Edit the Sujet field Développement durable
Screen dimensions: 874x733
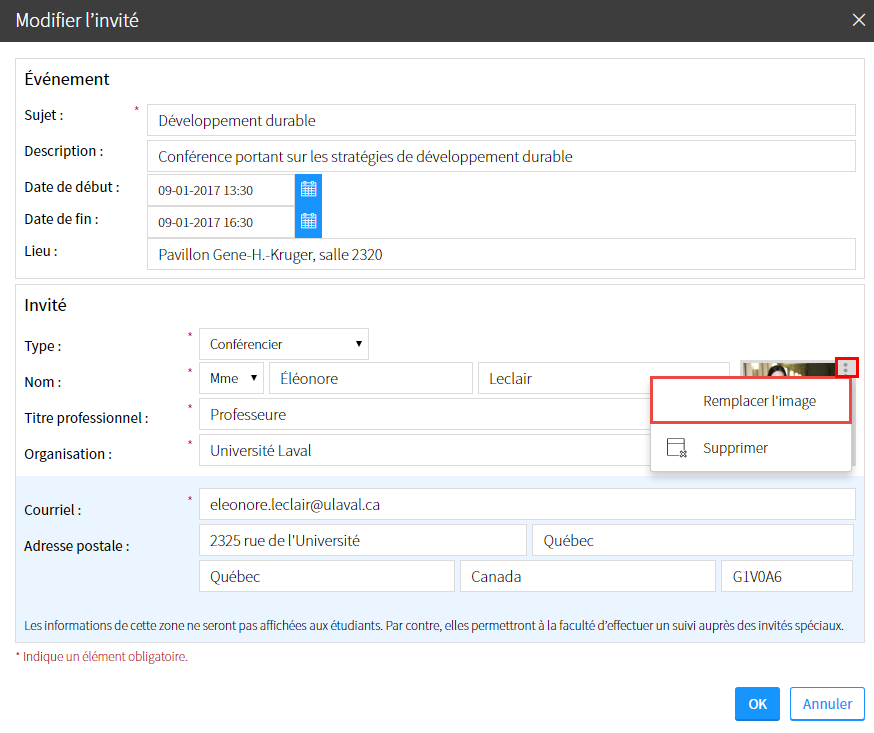(500, 120)
